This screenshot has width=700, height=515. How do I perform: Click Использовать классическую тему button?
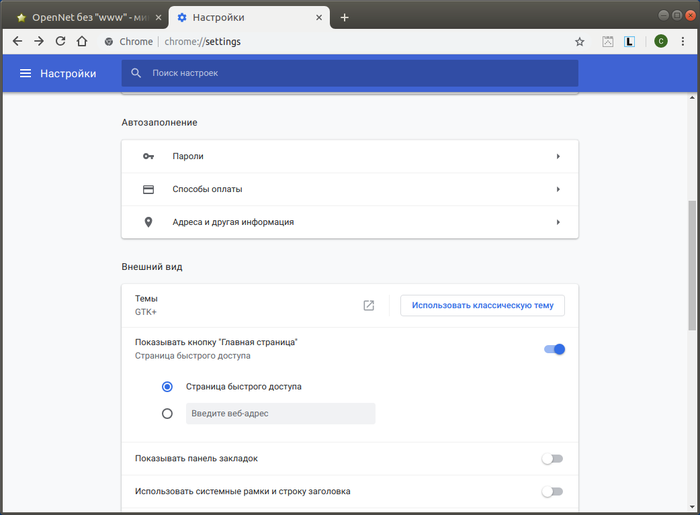[482, 305]
